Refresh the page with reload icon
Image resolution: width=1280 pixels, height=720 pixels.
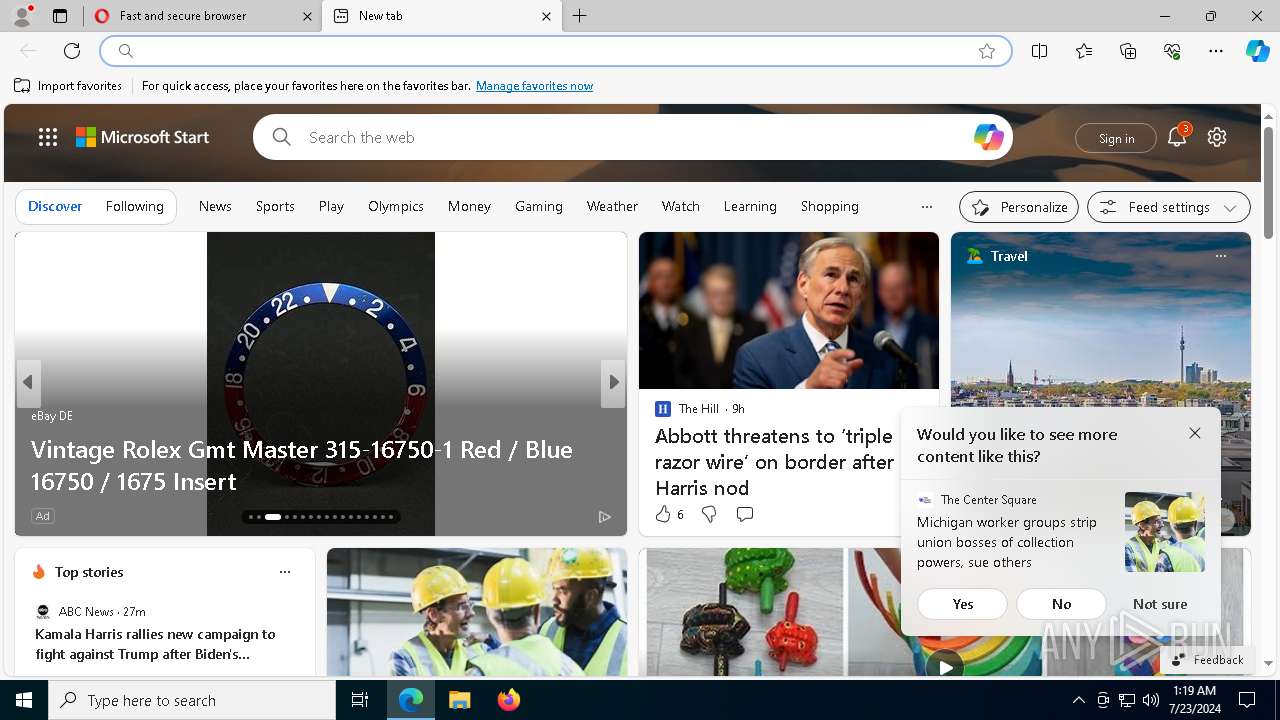72,51
